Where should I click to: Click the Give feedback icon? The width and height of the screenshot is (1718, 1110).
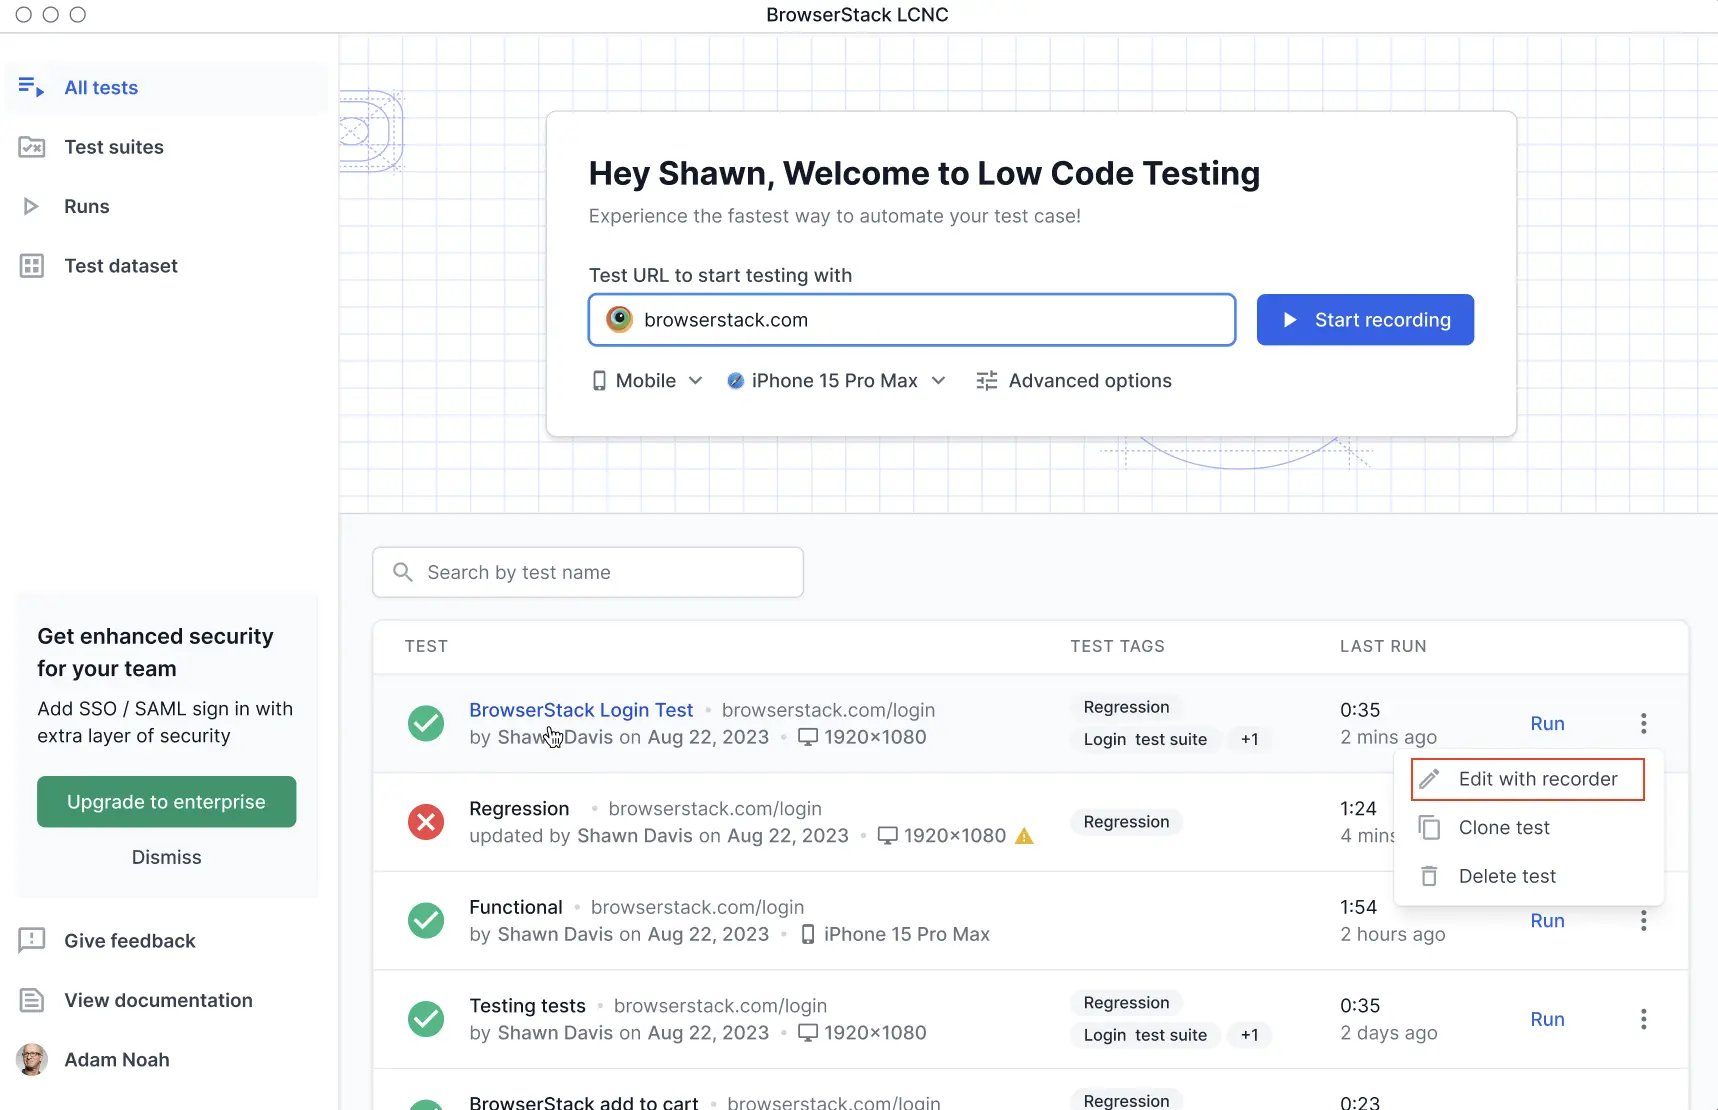coord(32,941)
